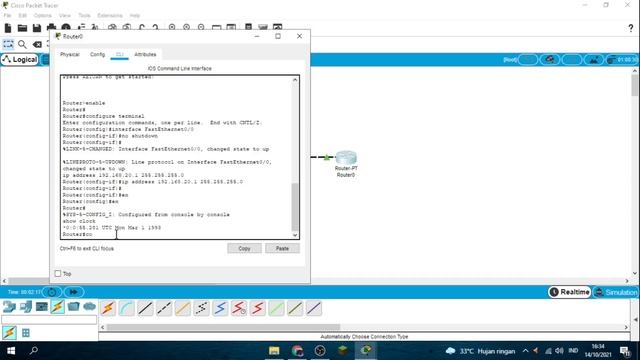Click the Power Cycle Devices button
The width and height of the screenshot is (640, 360).
tap(52, 292)
